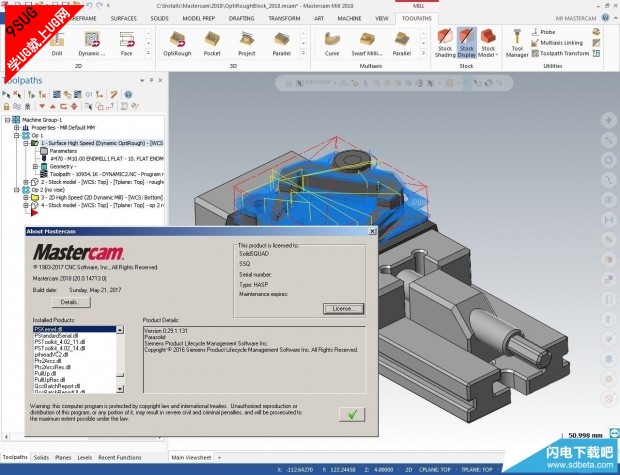
Task: Click Select all invalid operations icon
Action: [x=17, y=95]
